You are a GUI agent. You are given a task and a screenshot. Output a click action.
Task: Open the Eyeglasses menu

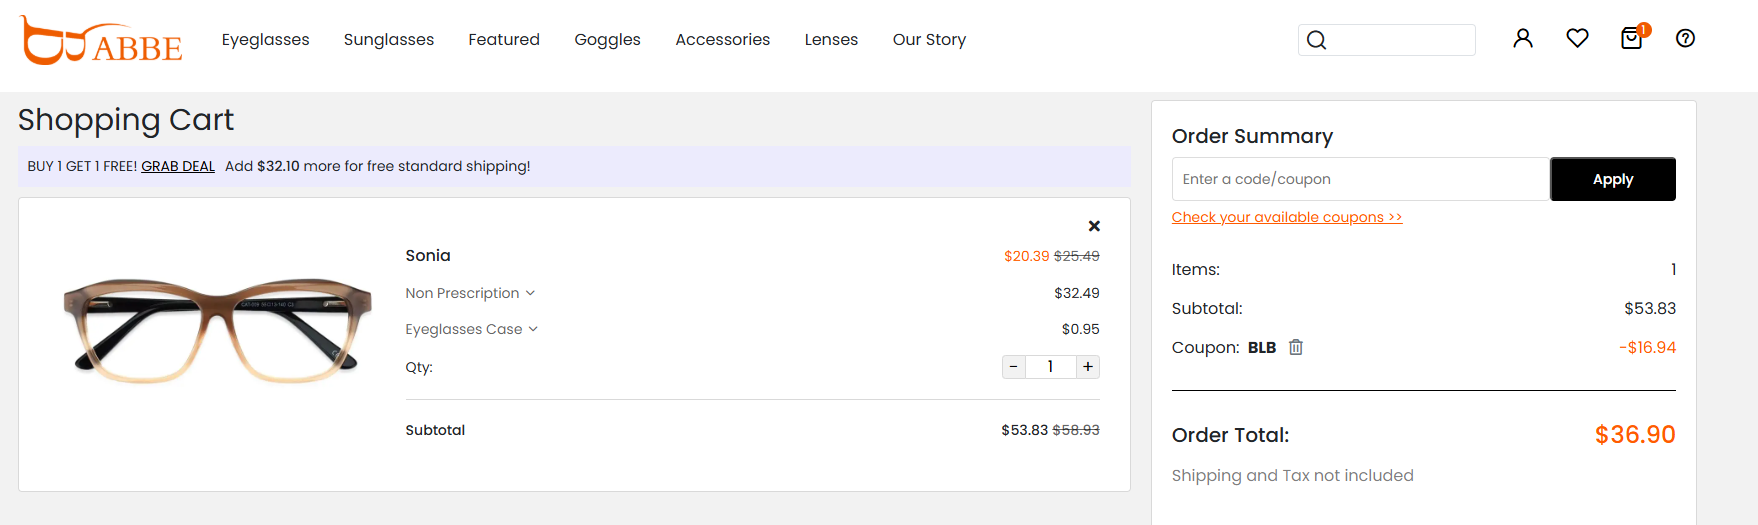pyautogui.click(x=266, y=39)
